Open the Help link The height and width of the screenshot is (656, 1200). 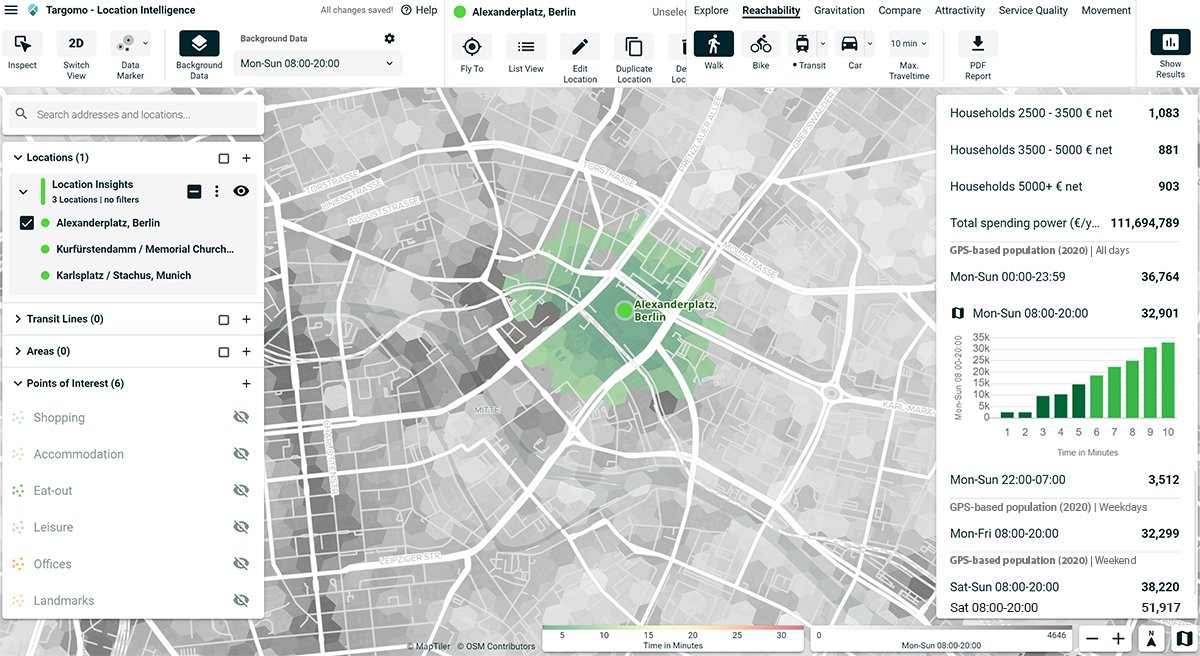(x=419, y=10)
